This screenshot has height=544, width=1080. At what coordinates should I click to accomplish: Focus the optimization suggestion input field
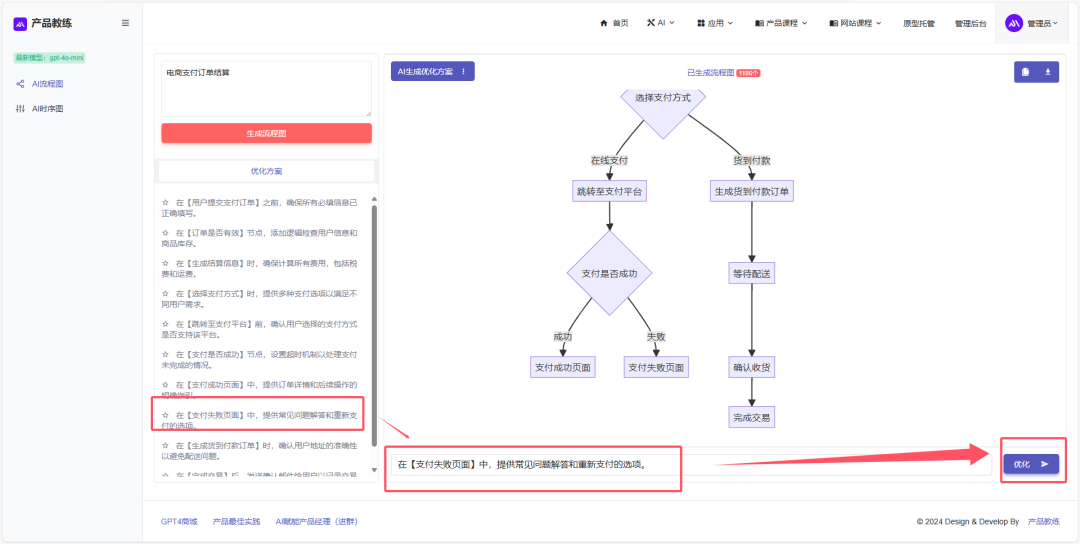tap(692, 464)
